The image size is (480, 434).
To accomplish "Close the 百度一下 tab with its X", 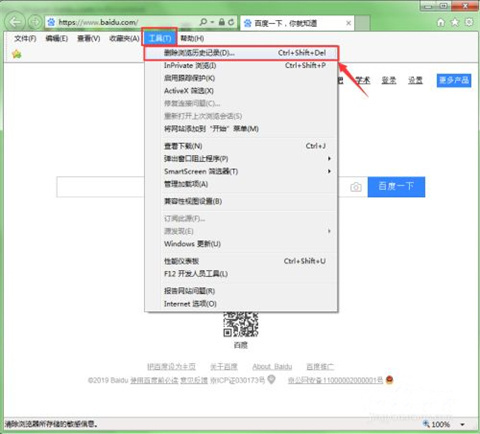I will [348, 23].
